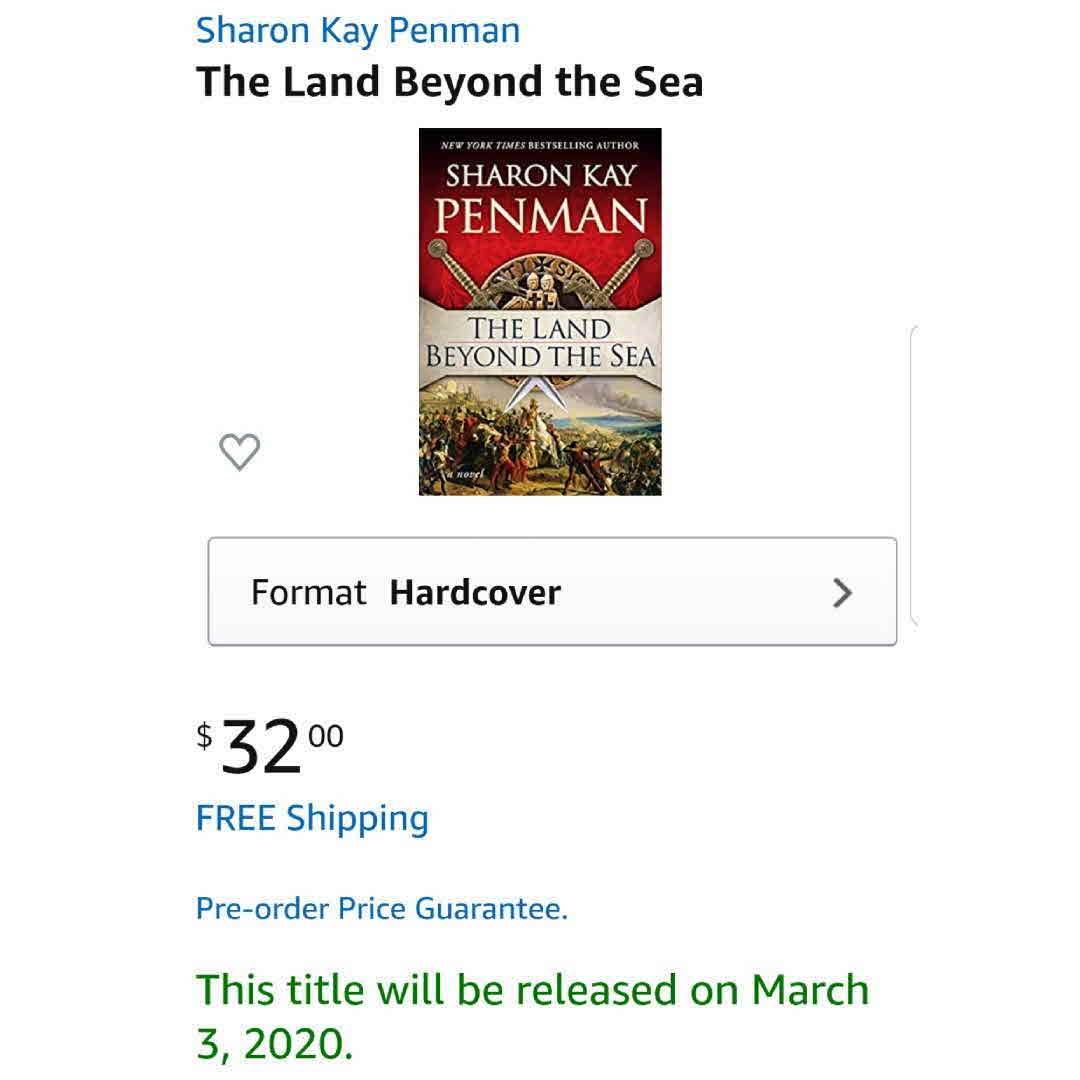Click the FREE Shipping link
Viewport: 1080px width, 1080px height.
click(x=312, y=818)
